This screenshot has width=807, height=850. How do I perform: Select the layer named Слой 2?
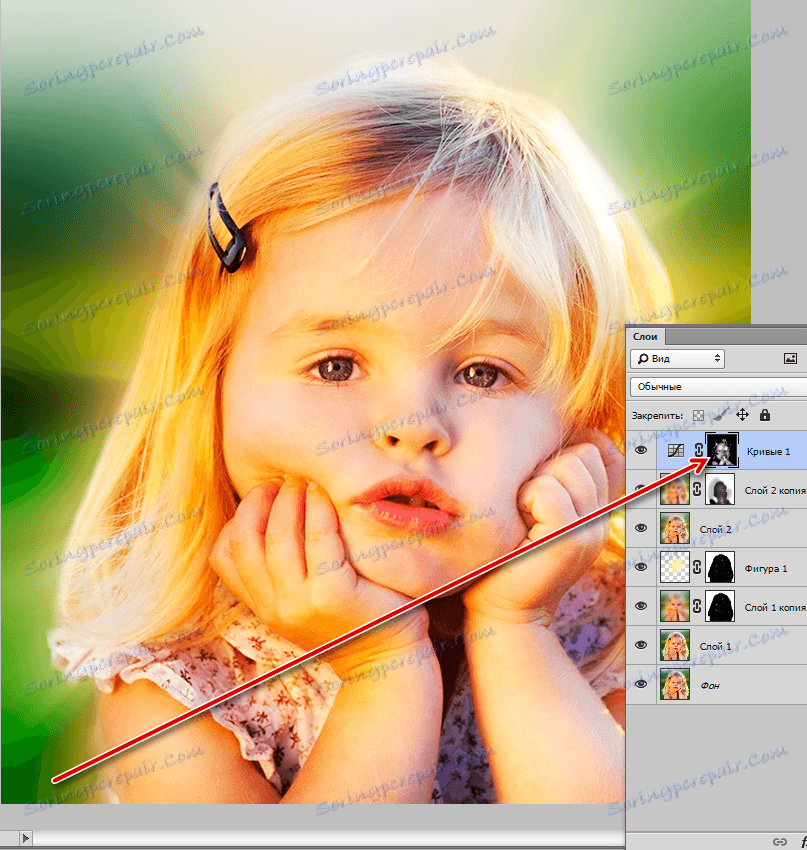pos(715,530)
